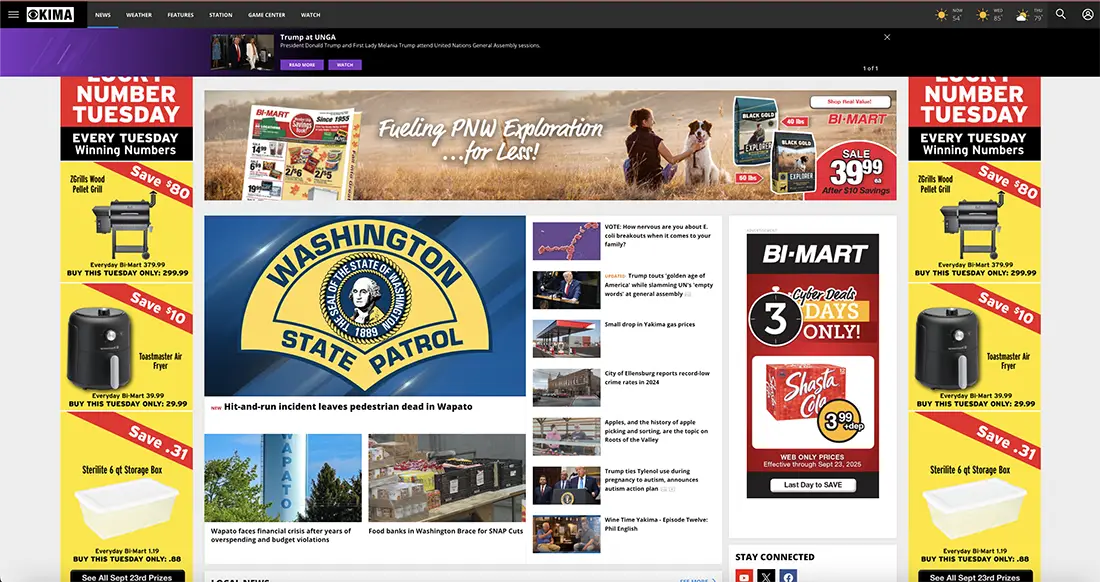Open the Wapato water tower thumbnail
The width and height of the screenshot is (1100, 582).
(x=283, y=478)
